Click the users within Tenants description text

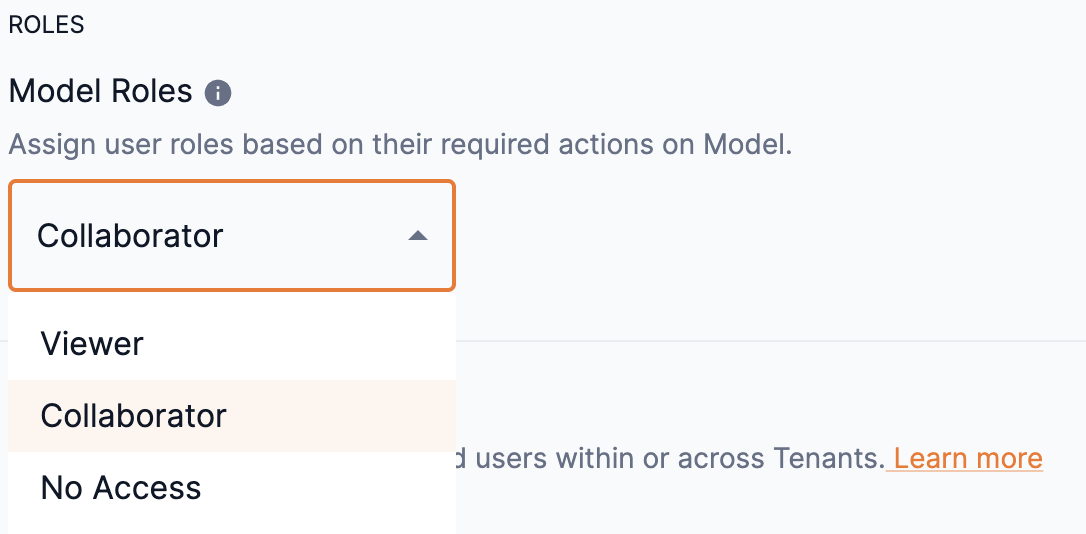(670, 458)
